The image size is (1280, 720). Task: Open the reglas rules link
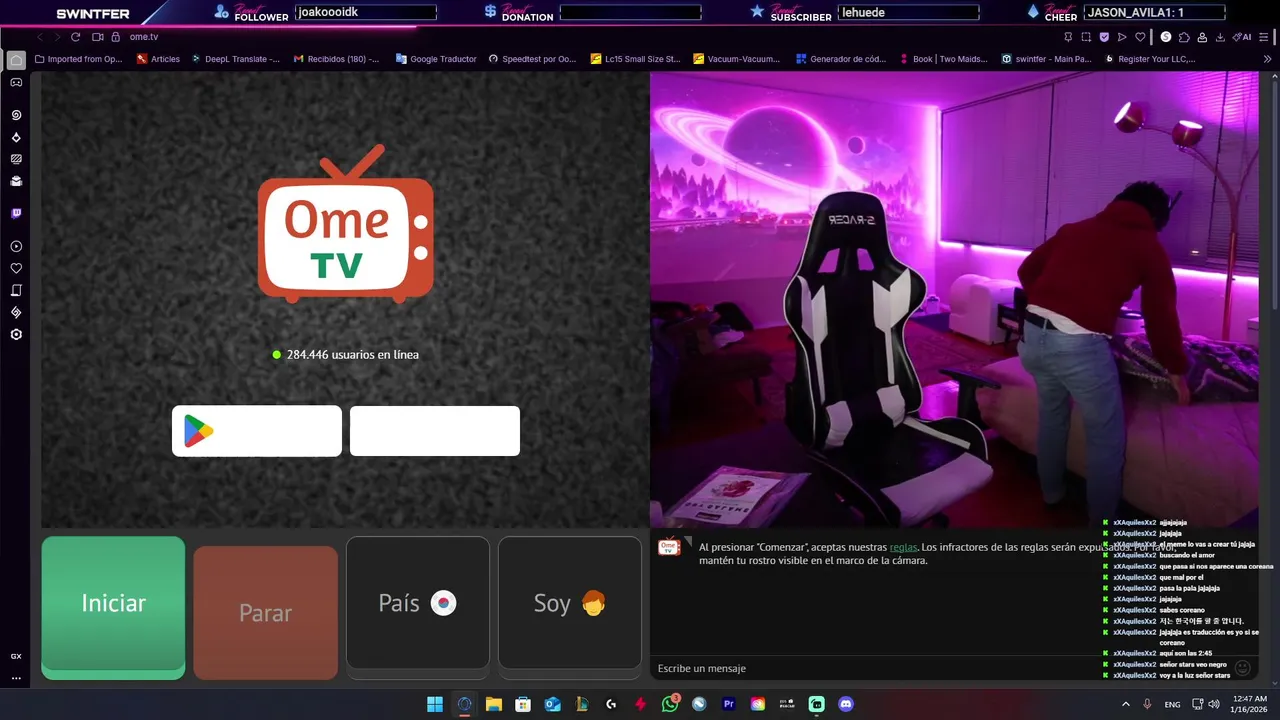click(x=903, y=547)
